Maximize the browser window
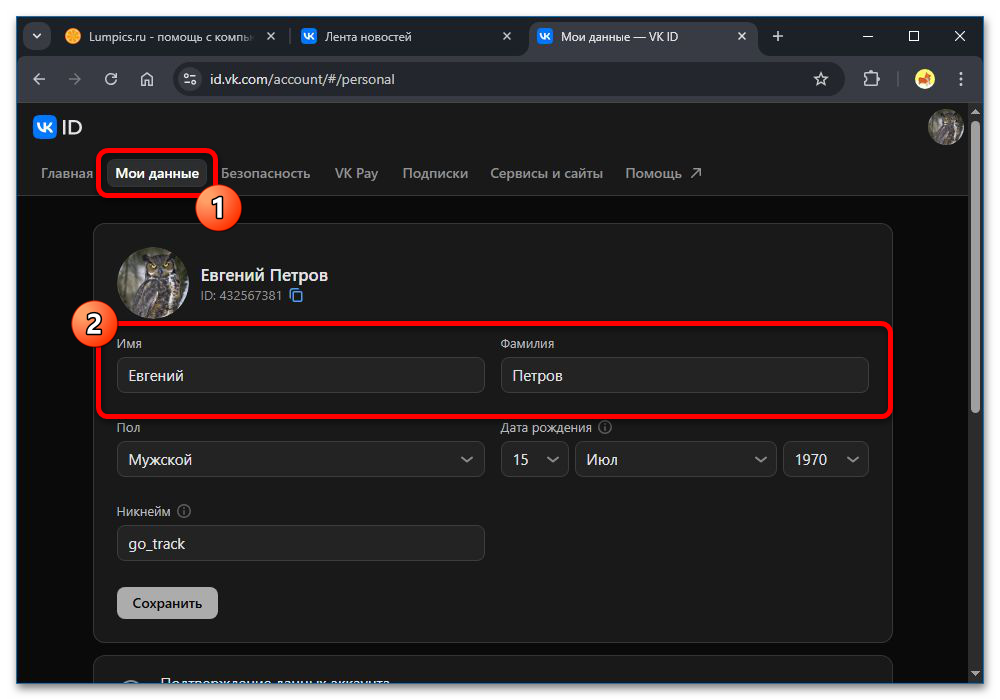1000x700 pixels. [914, 36]
